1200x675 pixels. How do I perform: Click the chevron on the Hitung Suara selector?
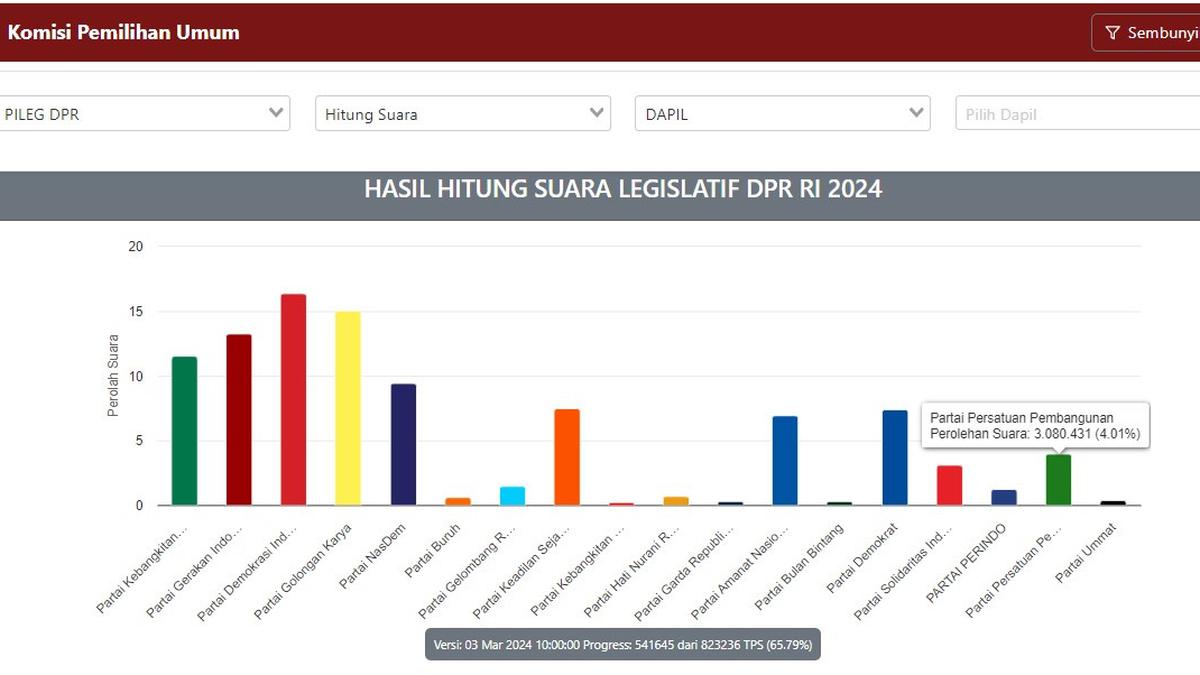(596, 113)
